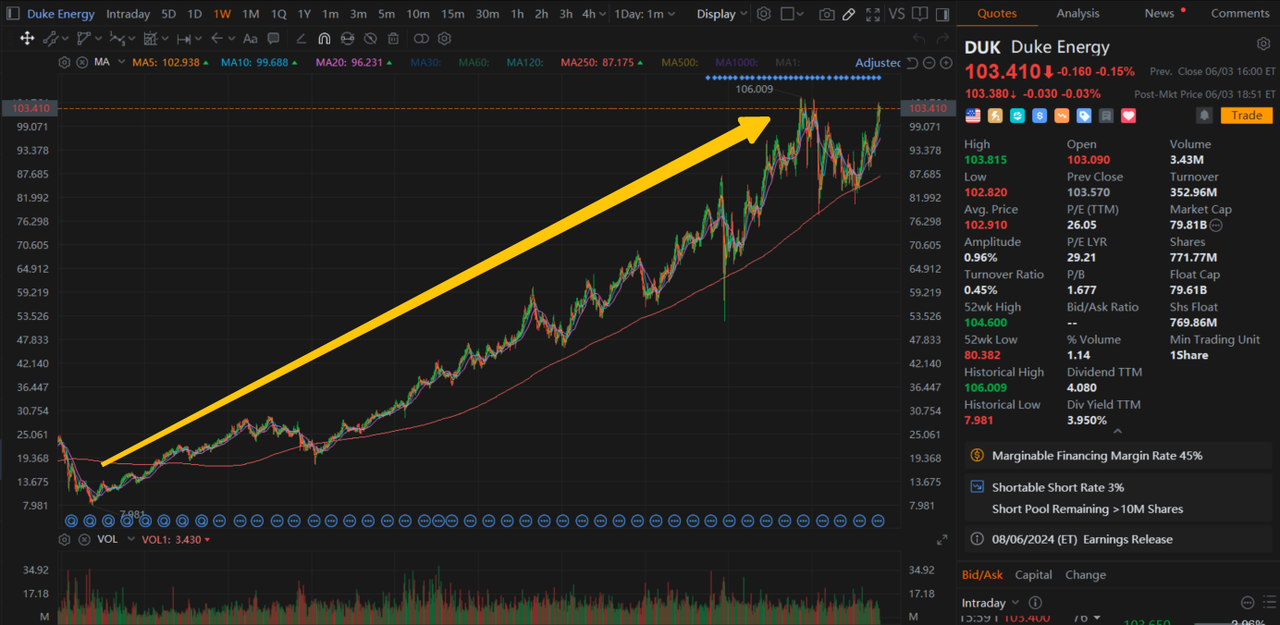The image size is (1280, 625).
Task: Click the blue price tag badge icon
Action: tap(1084, 116)
